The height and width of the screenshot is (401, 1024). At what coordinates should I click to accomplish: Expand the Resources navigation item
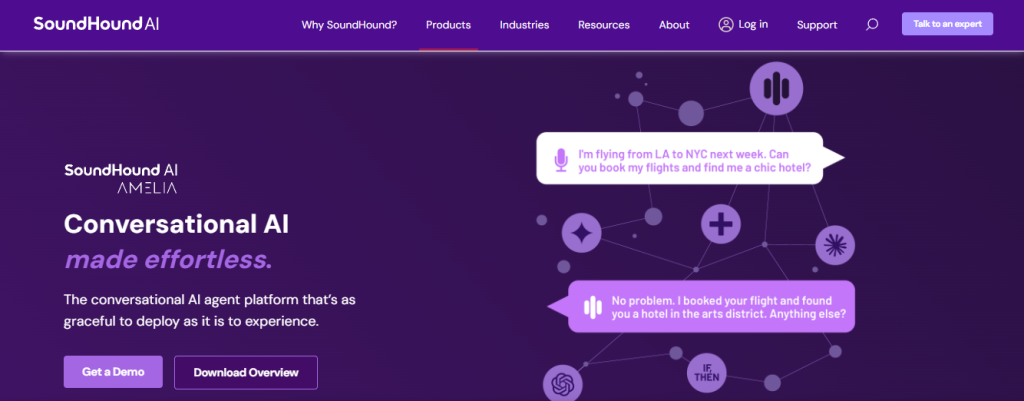coord(604,25)
